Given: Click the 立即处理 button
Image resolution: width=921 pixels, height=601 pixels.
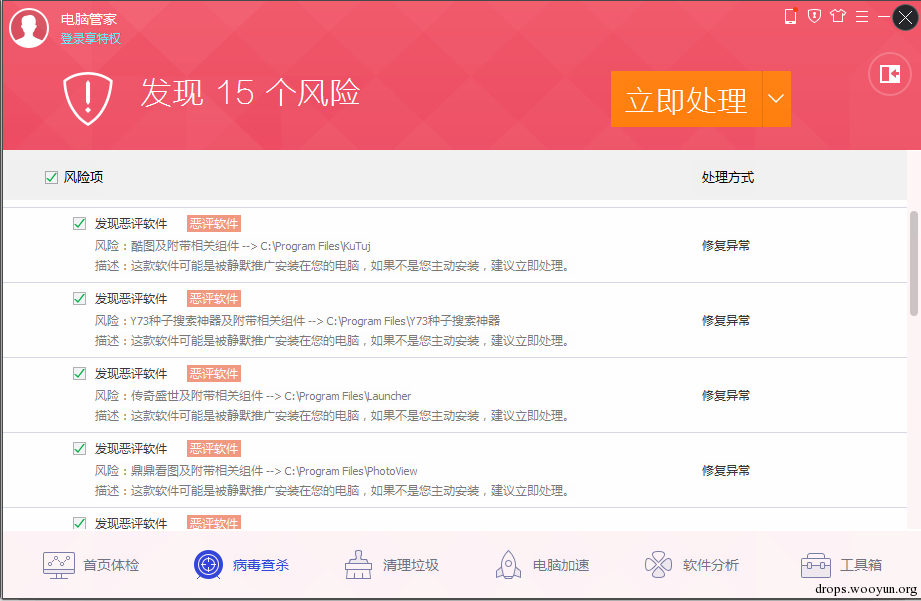Looking at the screenshot, I should 686,99.
